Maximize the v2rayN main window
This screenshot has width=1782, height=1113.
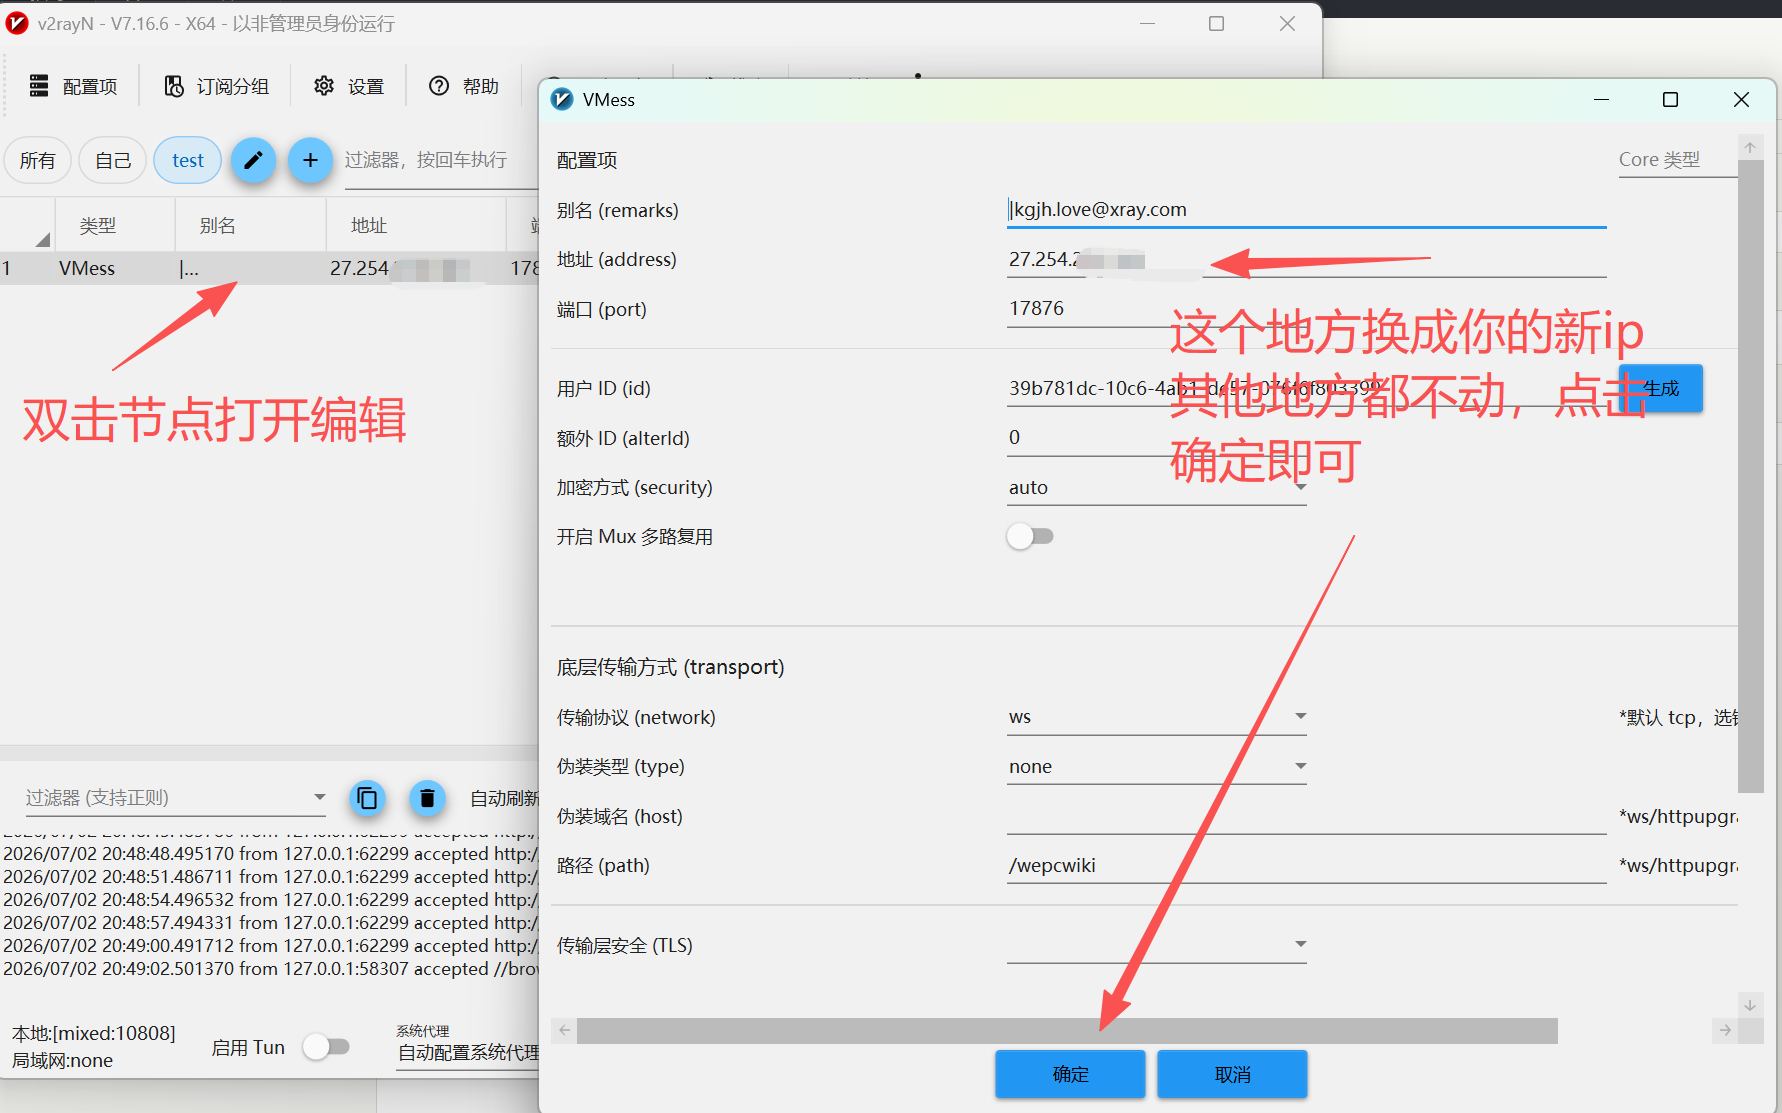click(1216, 23)
